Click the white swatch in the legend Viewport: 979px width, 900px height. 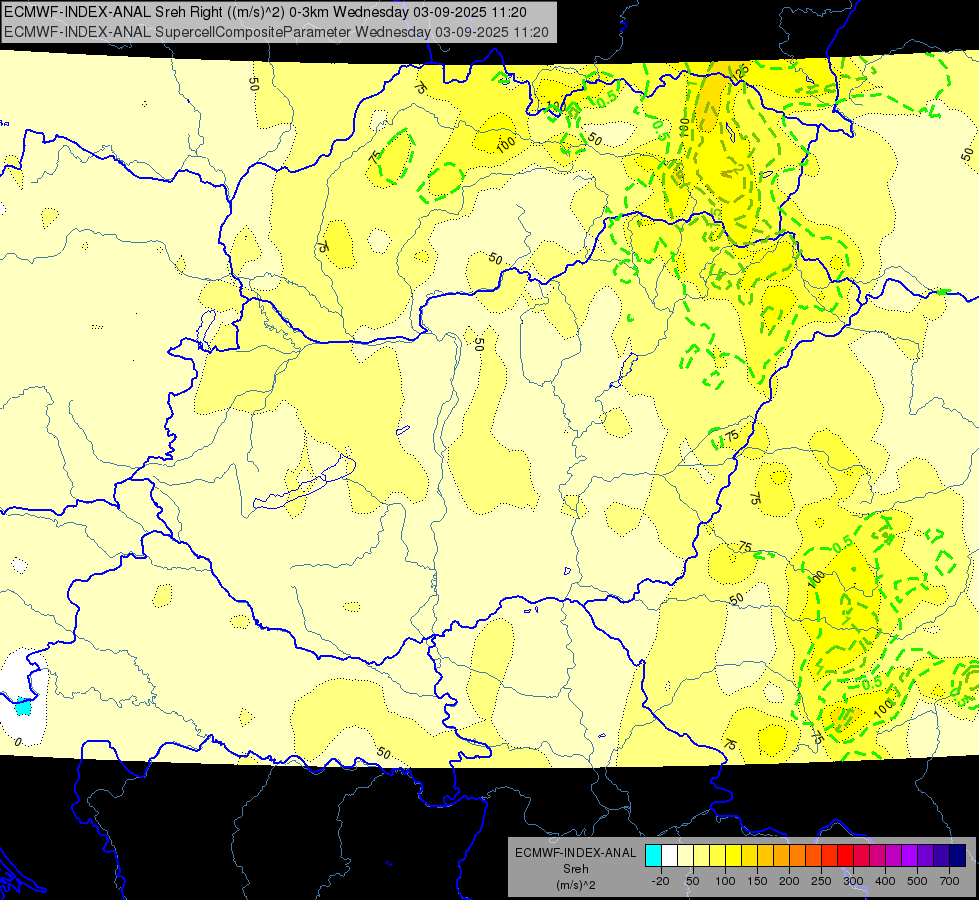pyautogui.click(x=669, y=856)
